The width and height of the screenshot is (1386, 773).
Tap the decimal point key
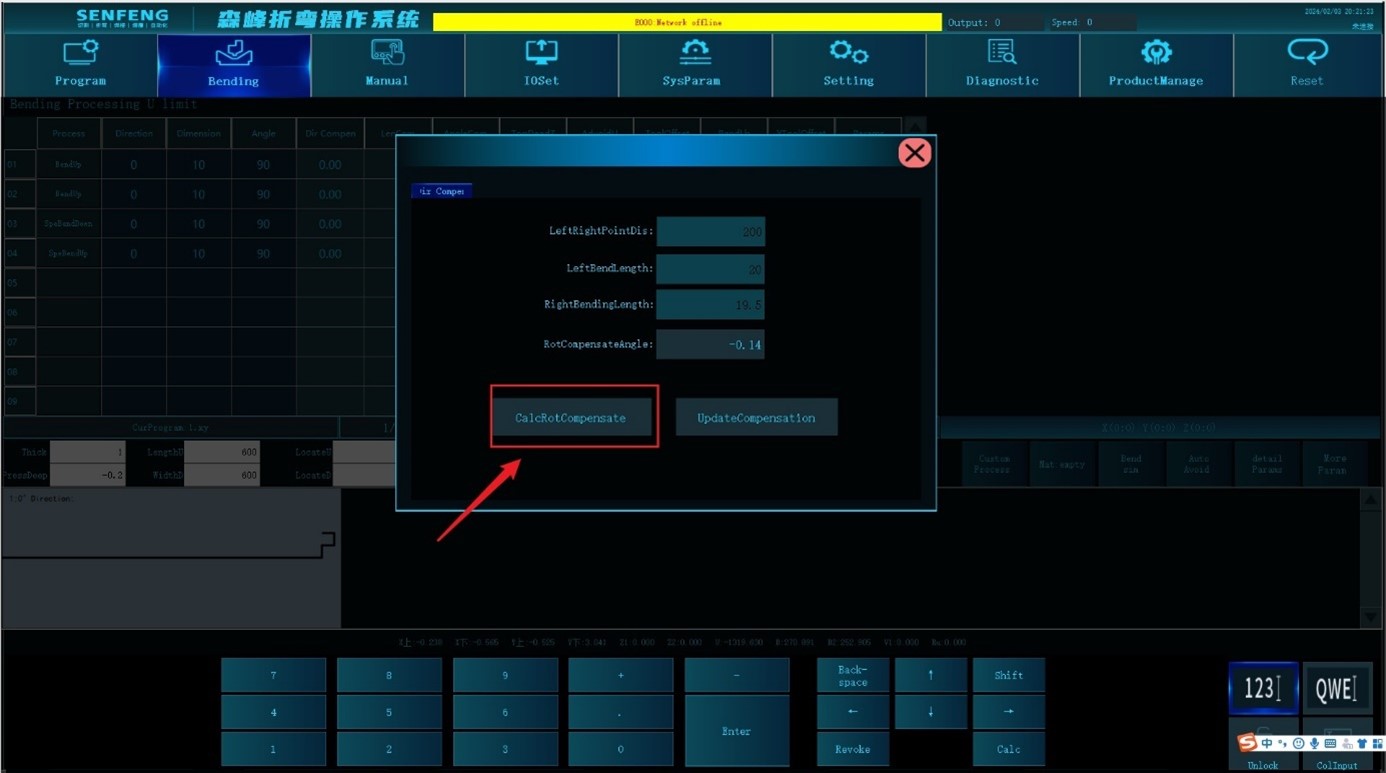point(621,712)
